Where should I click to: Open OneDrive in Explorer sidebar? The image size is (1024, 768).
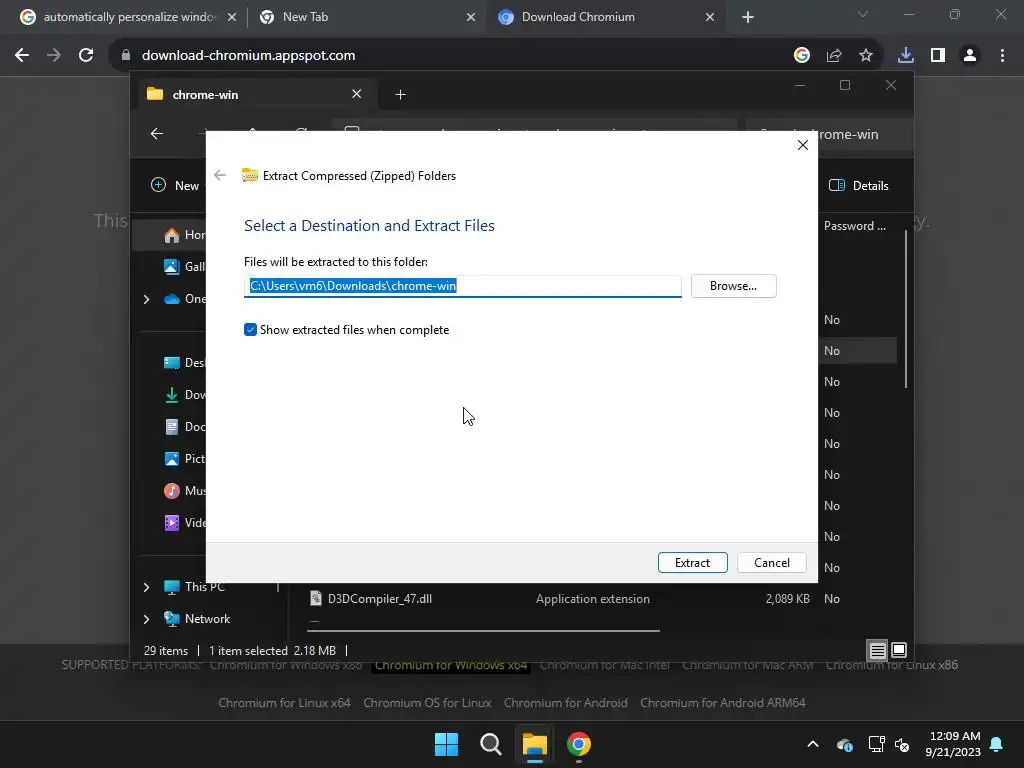pos(185,298)
